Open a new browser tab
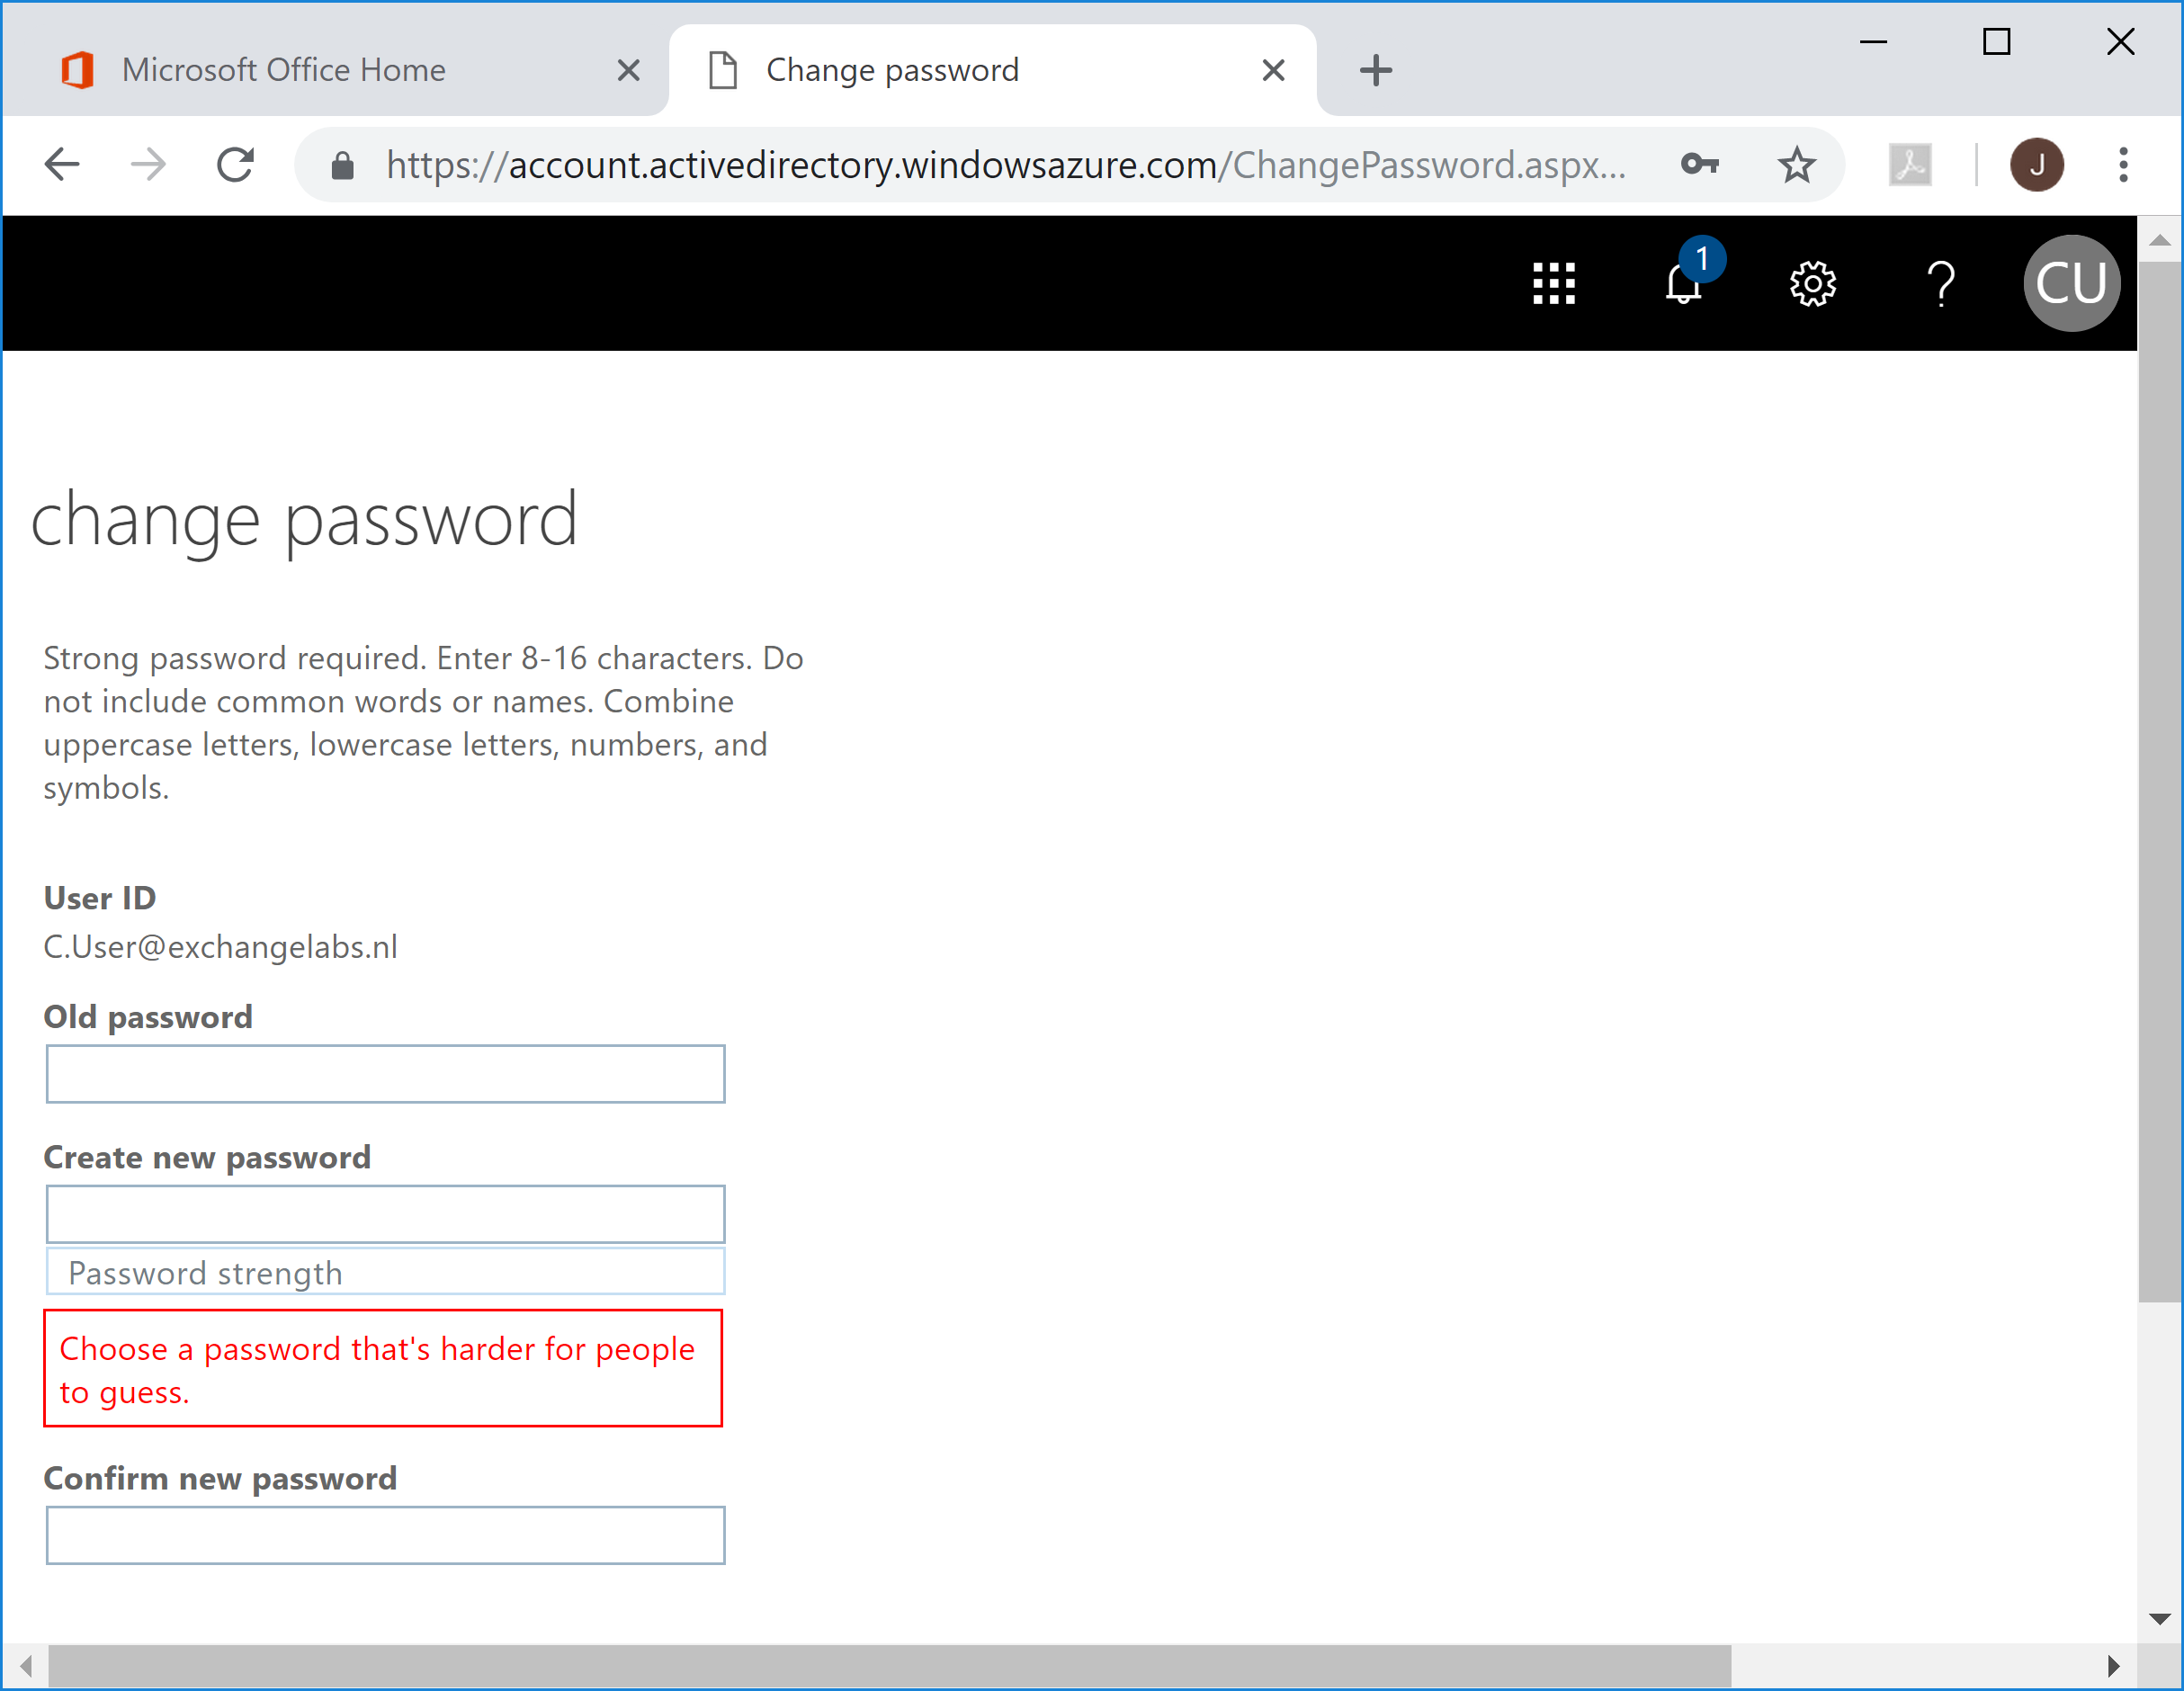Image resolution: width=2184 pixels, height=1691 pixels. (x=1376, y=69)
